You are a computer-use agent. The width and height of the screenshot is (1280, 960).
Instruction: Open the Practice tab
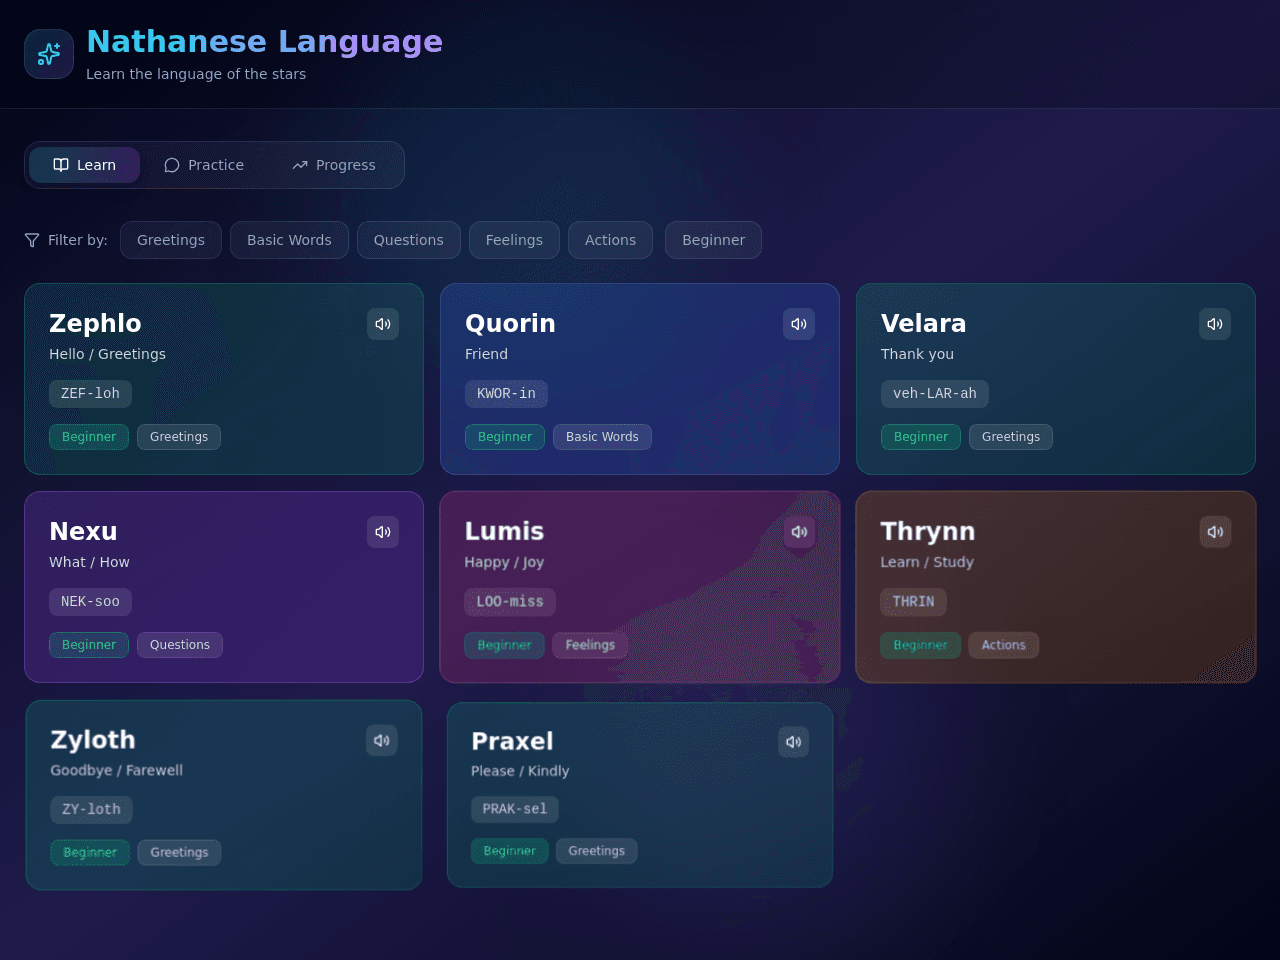click(x=204, y=165)
